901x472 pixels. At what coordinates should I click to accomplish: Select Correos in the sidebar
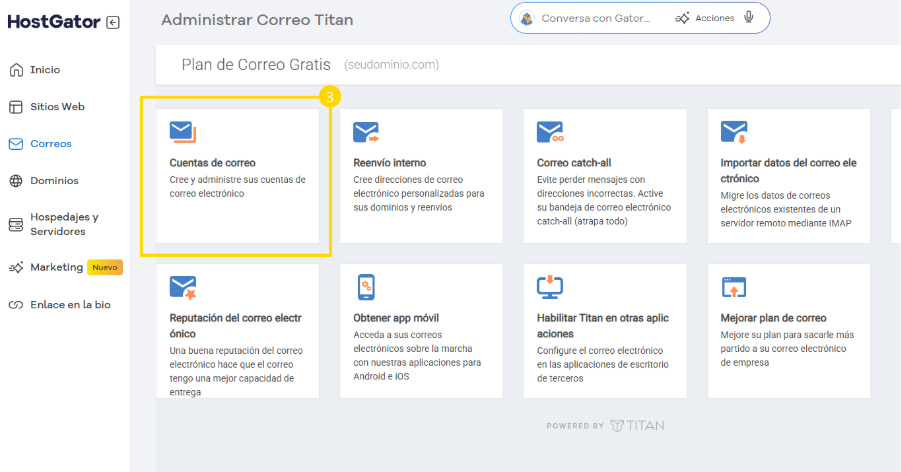[51, 144]
